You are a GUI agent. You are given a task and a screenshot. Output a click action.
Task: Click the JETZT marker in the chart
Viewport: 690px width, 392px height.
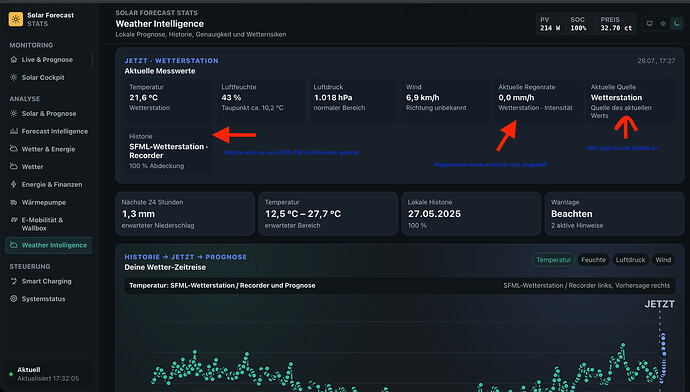click(659, 304)
